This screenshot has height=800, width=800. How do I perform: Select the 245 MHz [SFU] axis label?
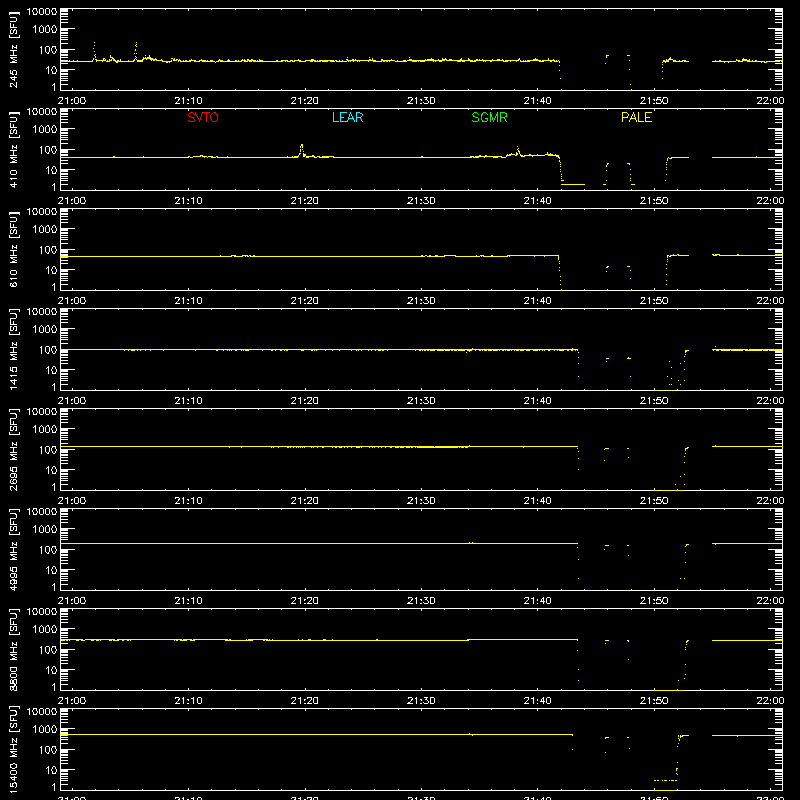[x=13, y=50]
